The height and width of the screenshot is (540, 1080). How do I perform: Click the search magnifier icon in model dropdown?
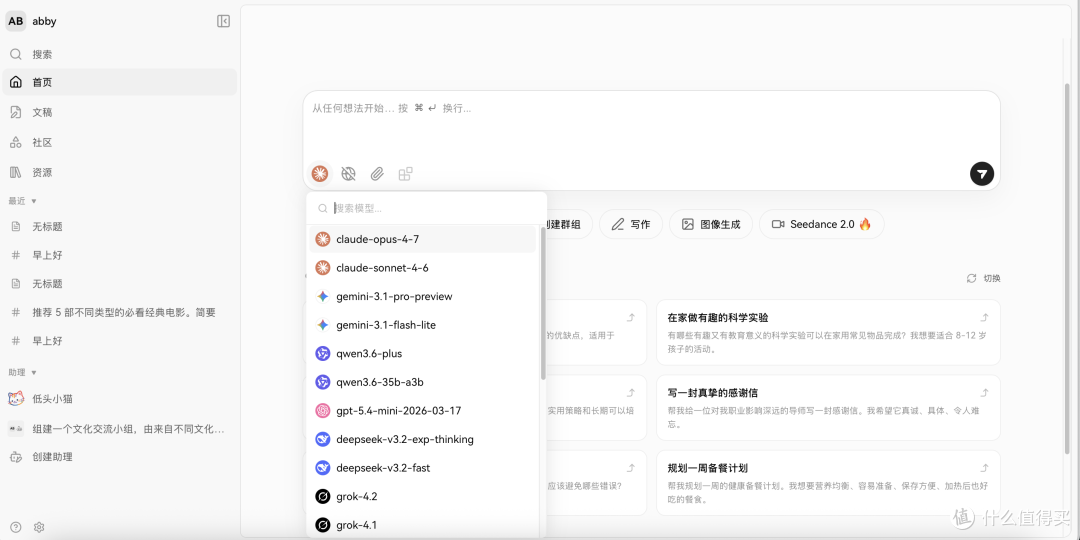(322, 208)
